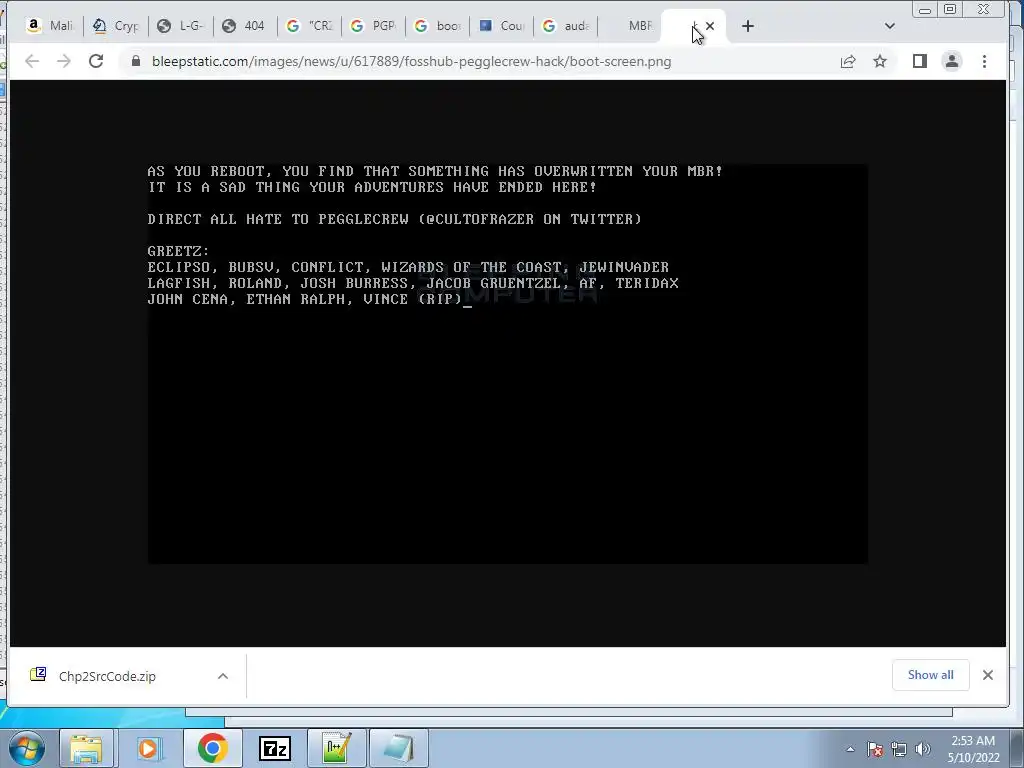The image size is (1024, 768).
Task: Switch to the 'MBR' tab
Action: 630,26
